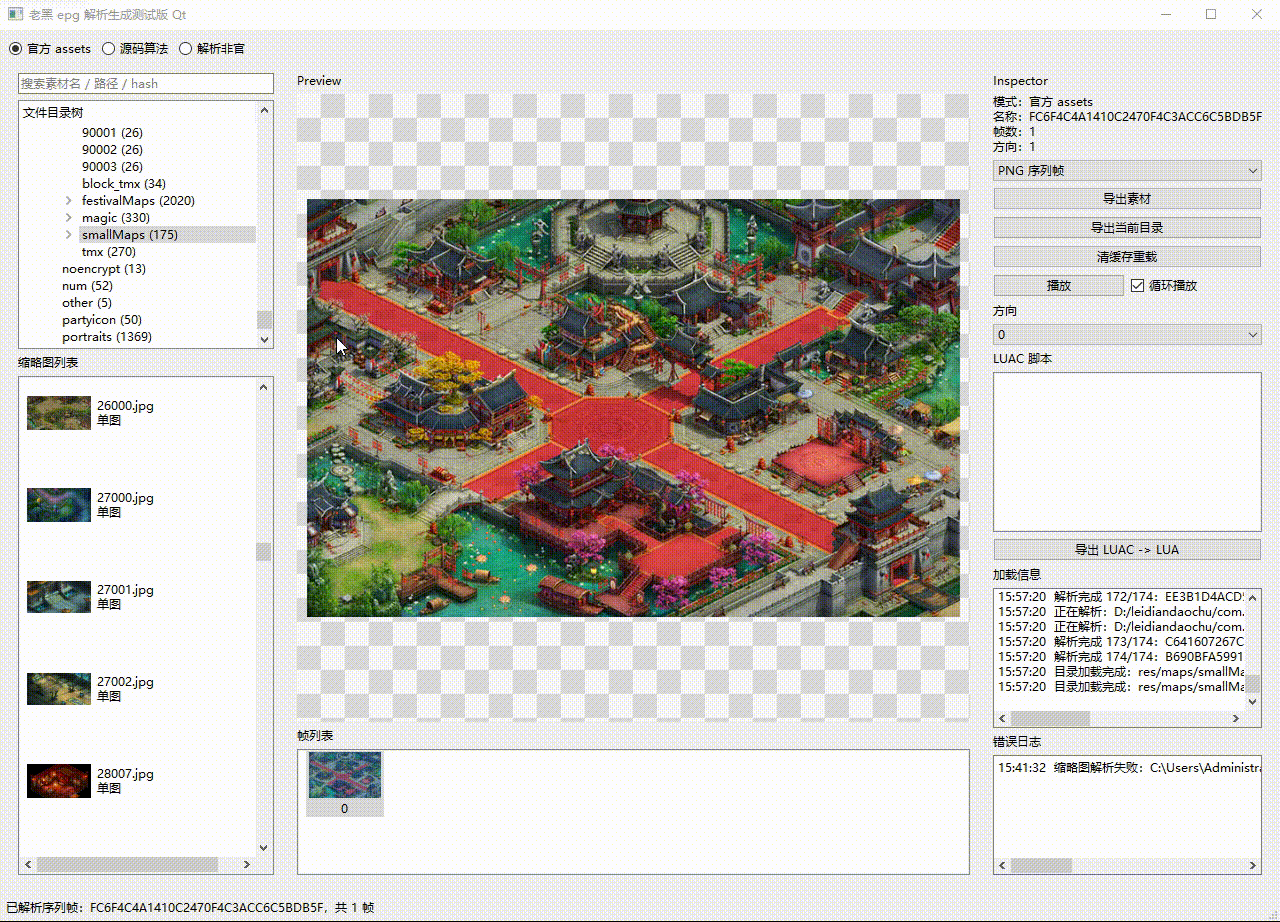Viewport: 1280px width, 922px height.
Task: Expand the festivalMaps folder arrow
Action: (68, 201)
